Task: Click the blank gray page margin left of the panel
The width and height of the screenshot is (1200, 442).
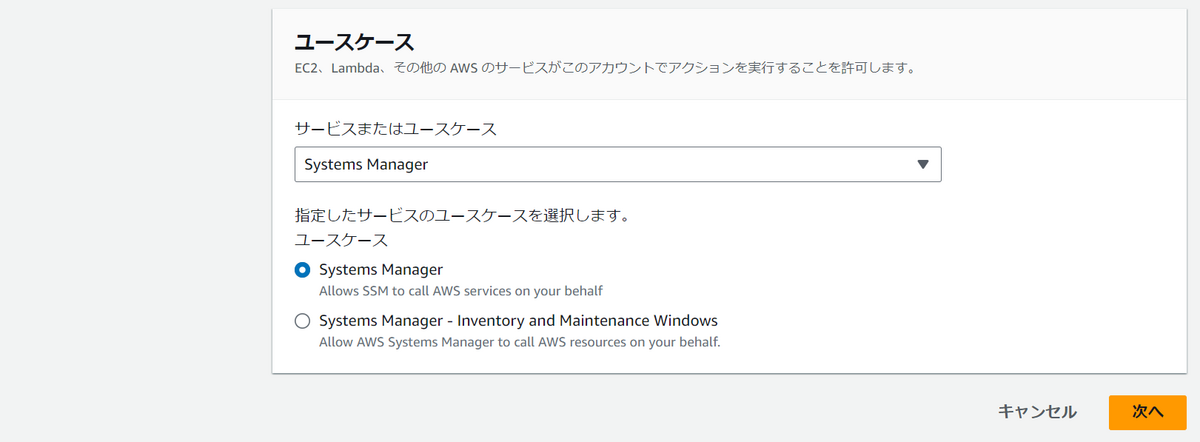Action: point(135,220)
